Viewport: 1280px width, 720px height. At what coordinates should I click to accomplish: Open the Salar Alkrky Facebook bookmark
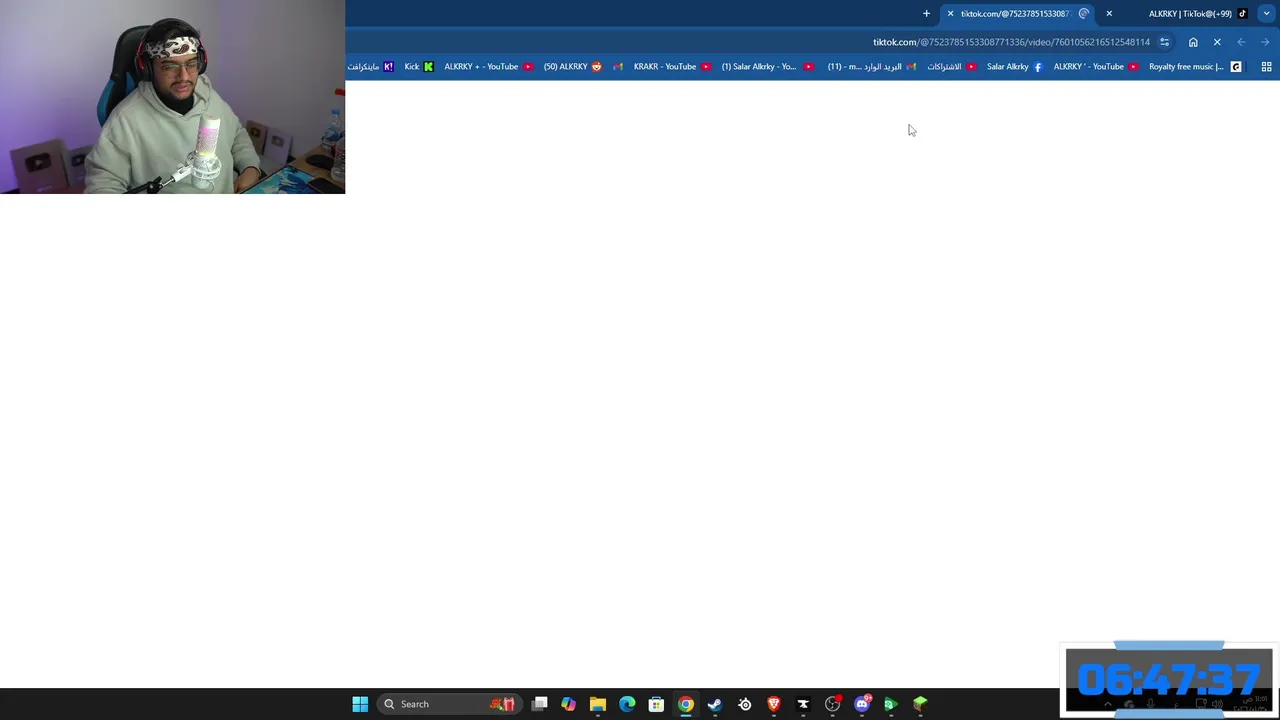click(x=1014, y=67)
